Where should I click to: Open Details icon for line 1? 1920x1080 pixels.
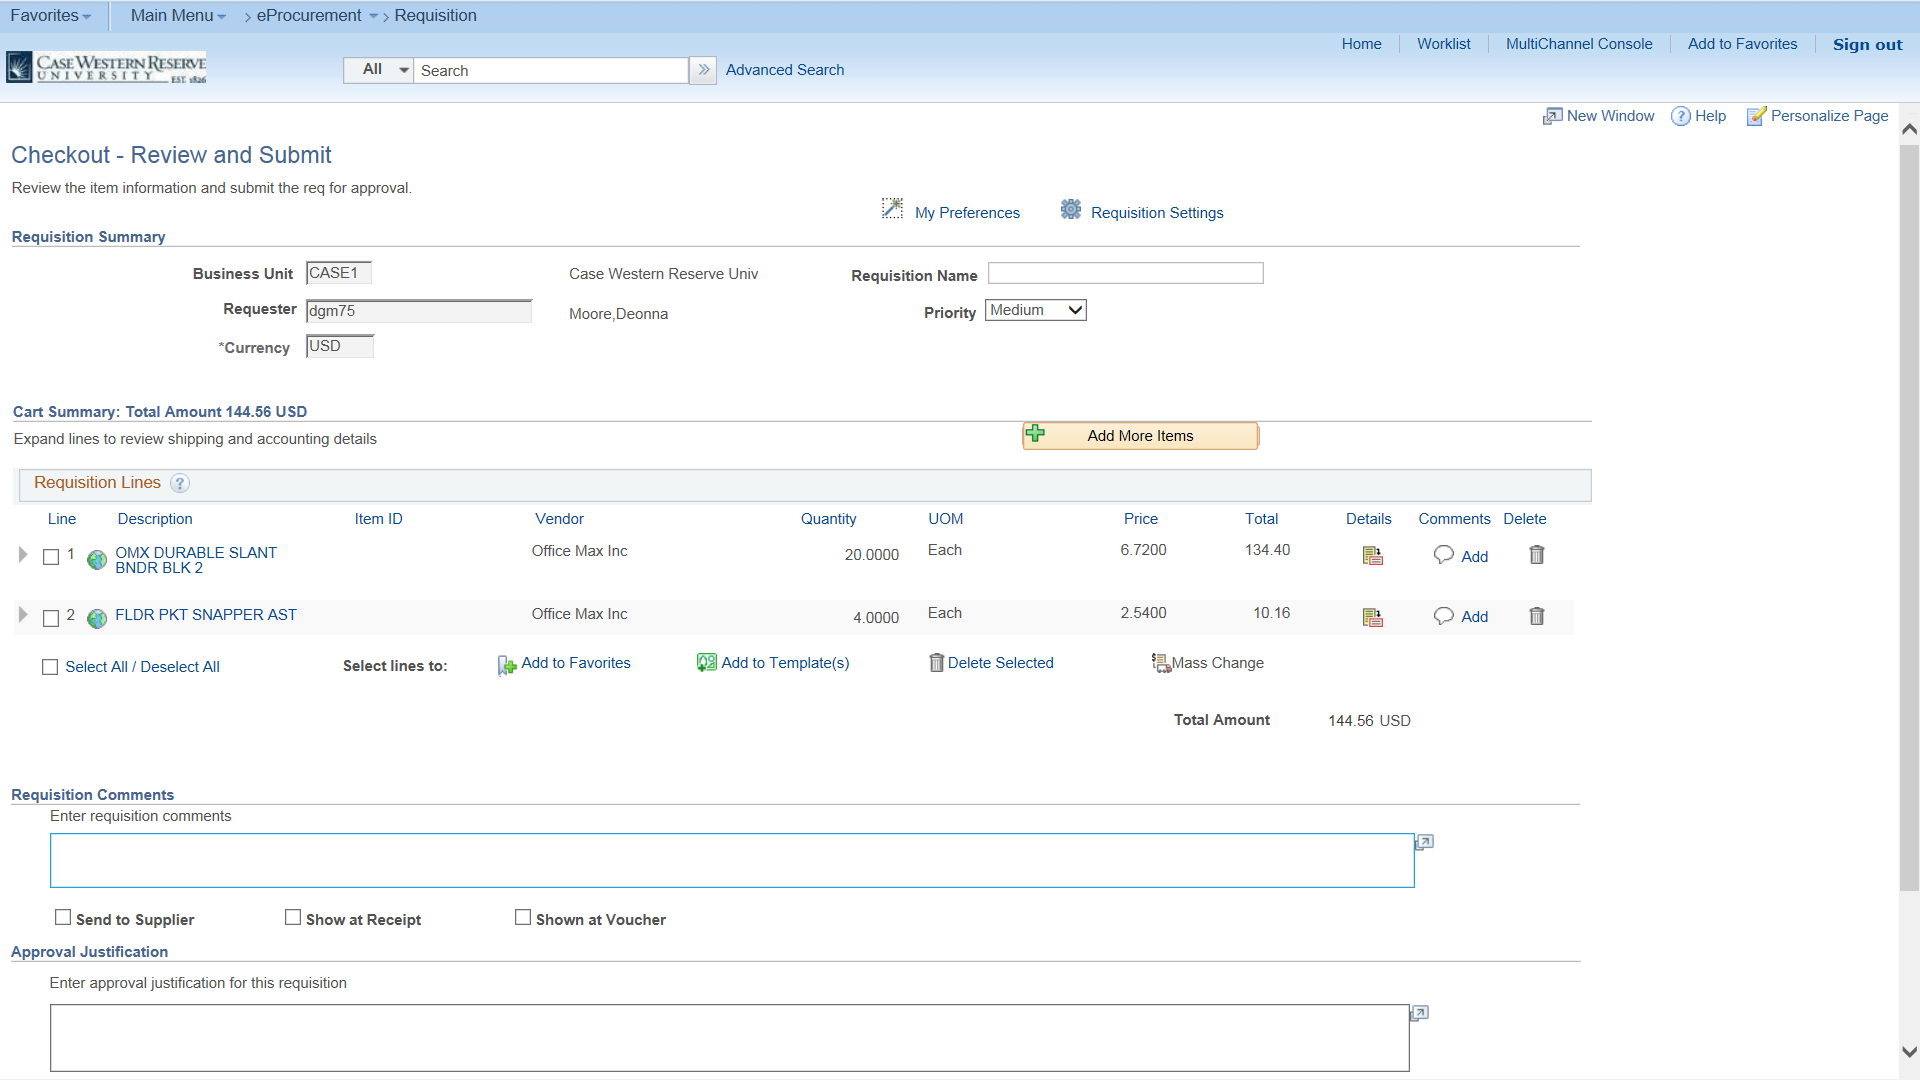point(1372,556)
